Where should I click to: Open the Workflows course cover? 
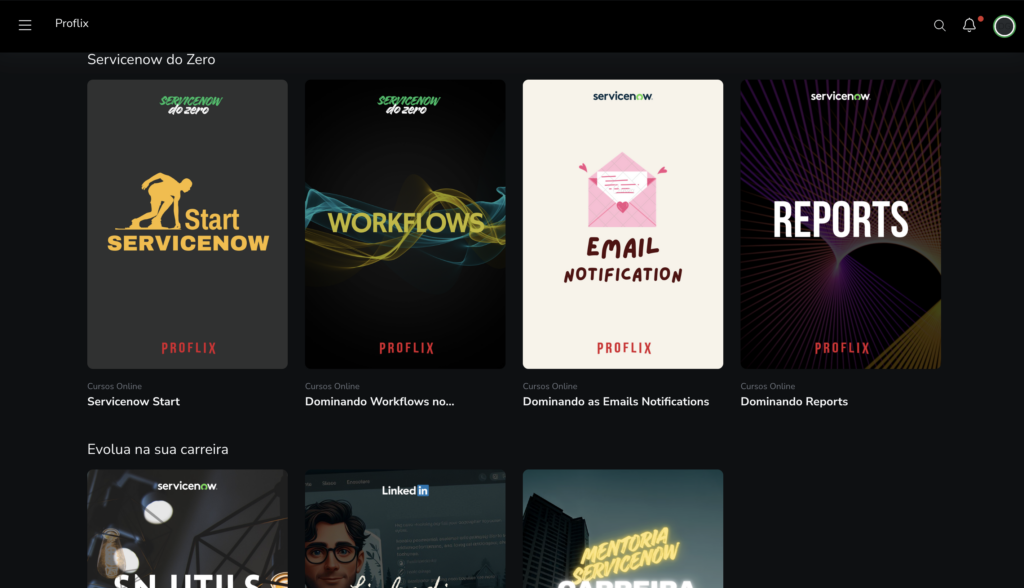click(x=405, y=224)
